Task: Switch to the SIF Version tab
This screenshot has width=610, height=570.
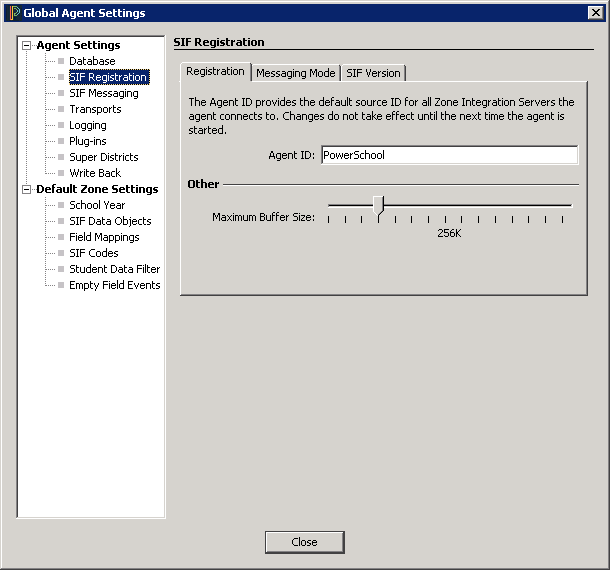Action: 373,73
